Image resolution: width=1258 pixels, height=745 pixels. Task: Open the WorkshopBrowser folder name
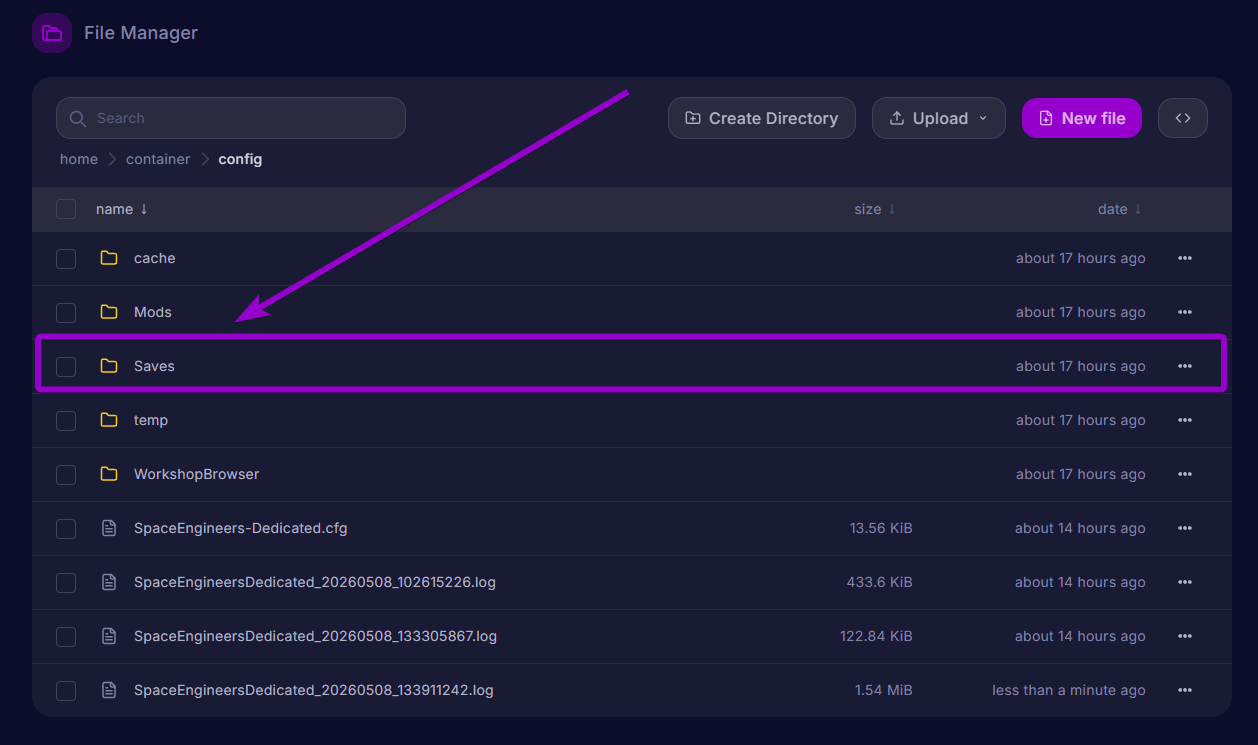tap(197, 474)
